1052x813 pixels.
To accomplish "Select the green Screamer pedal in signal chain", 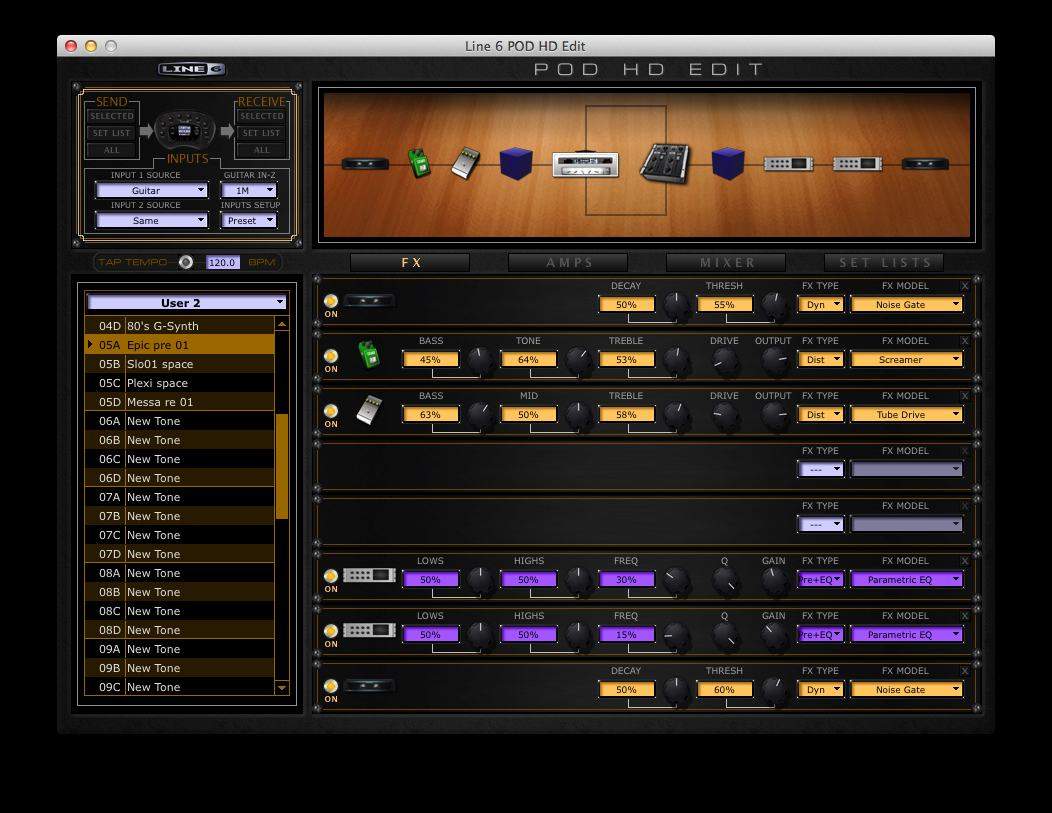I will pyautogui.click(x=419, y=162).
